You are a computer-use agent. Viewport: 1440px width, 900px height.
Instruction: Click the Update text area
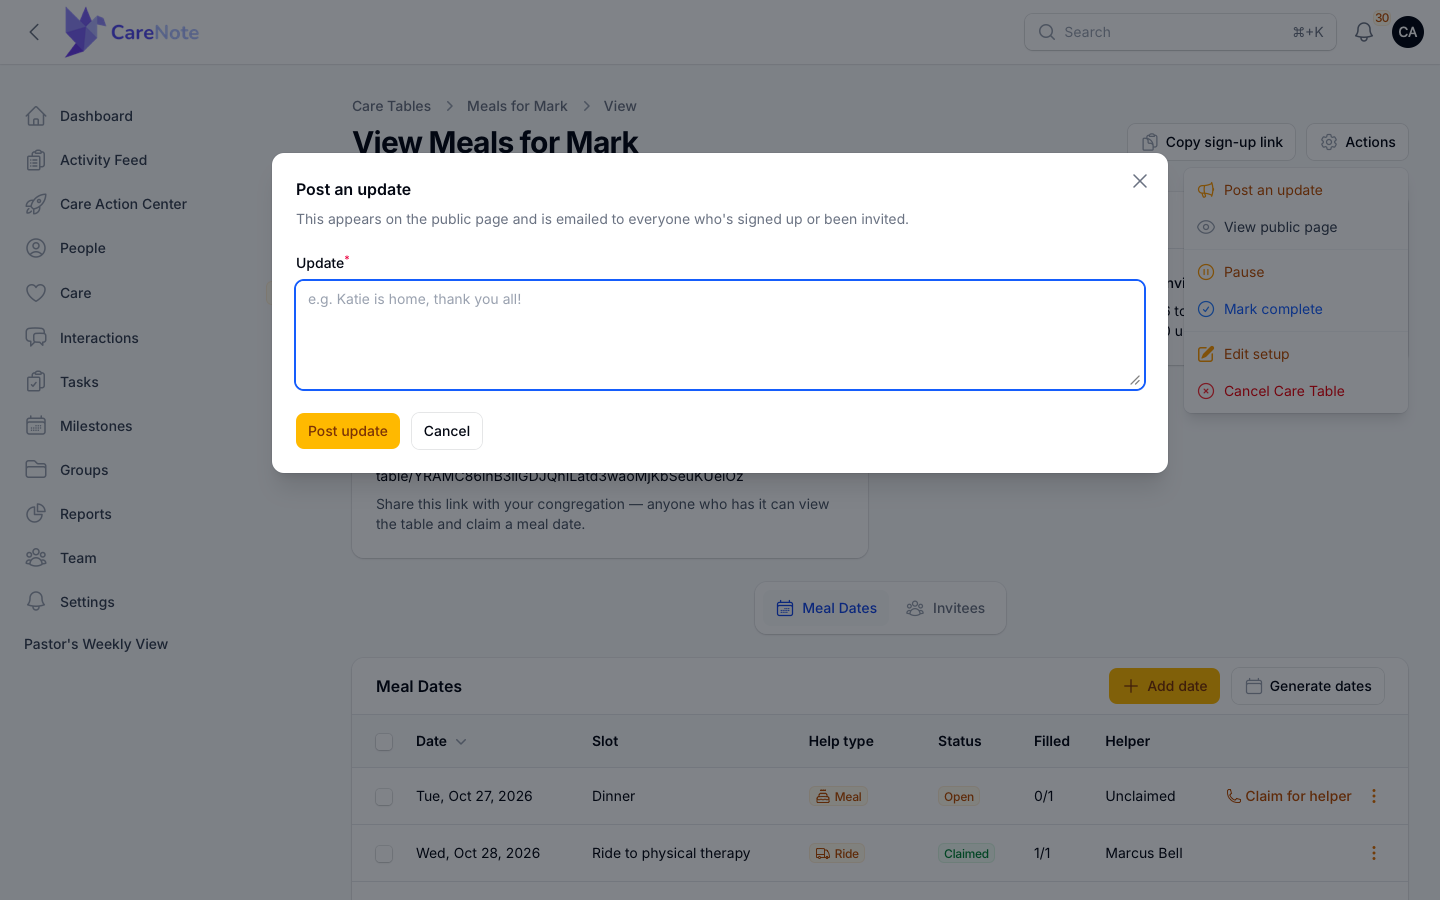720,335
